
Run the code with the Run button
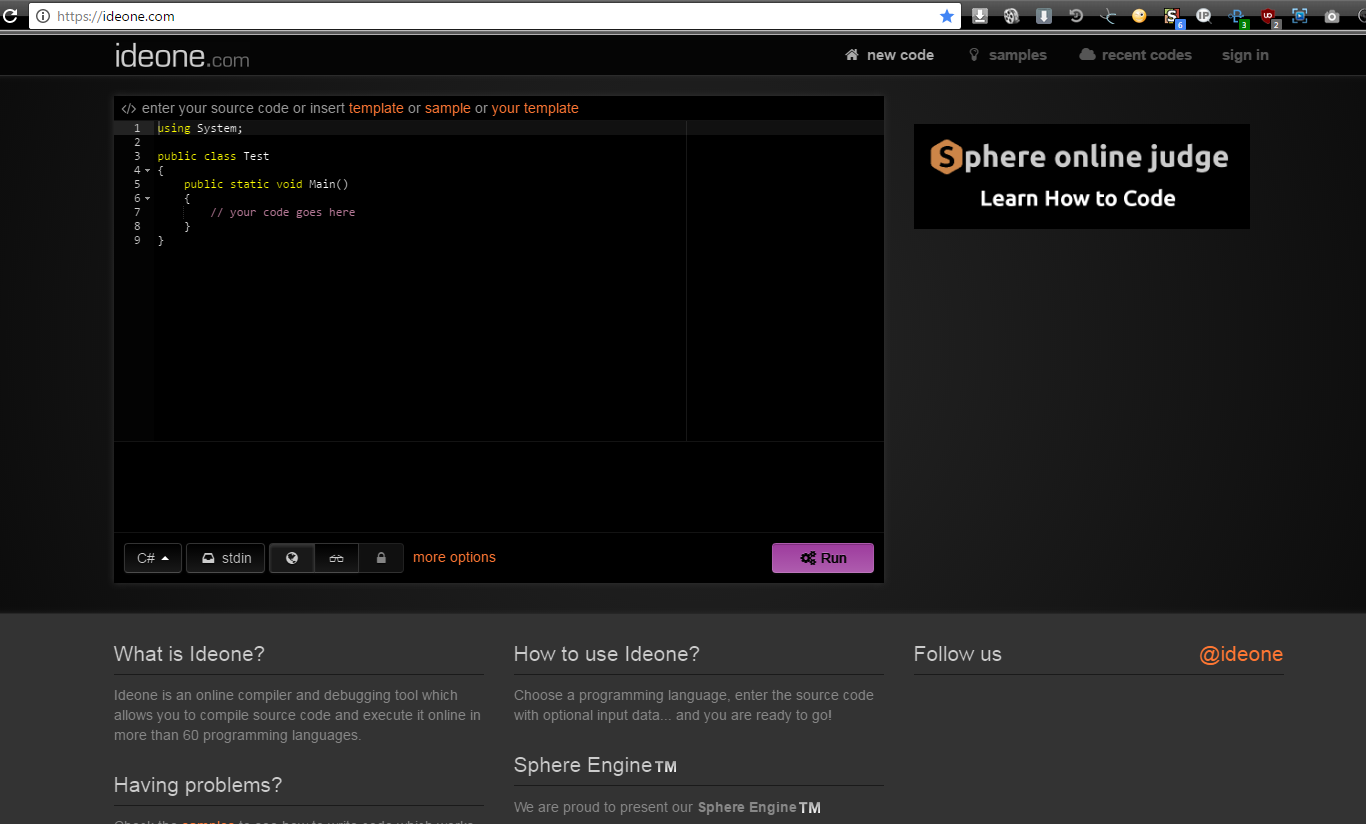click(823, 558)
